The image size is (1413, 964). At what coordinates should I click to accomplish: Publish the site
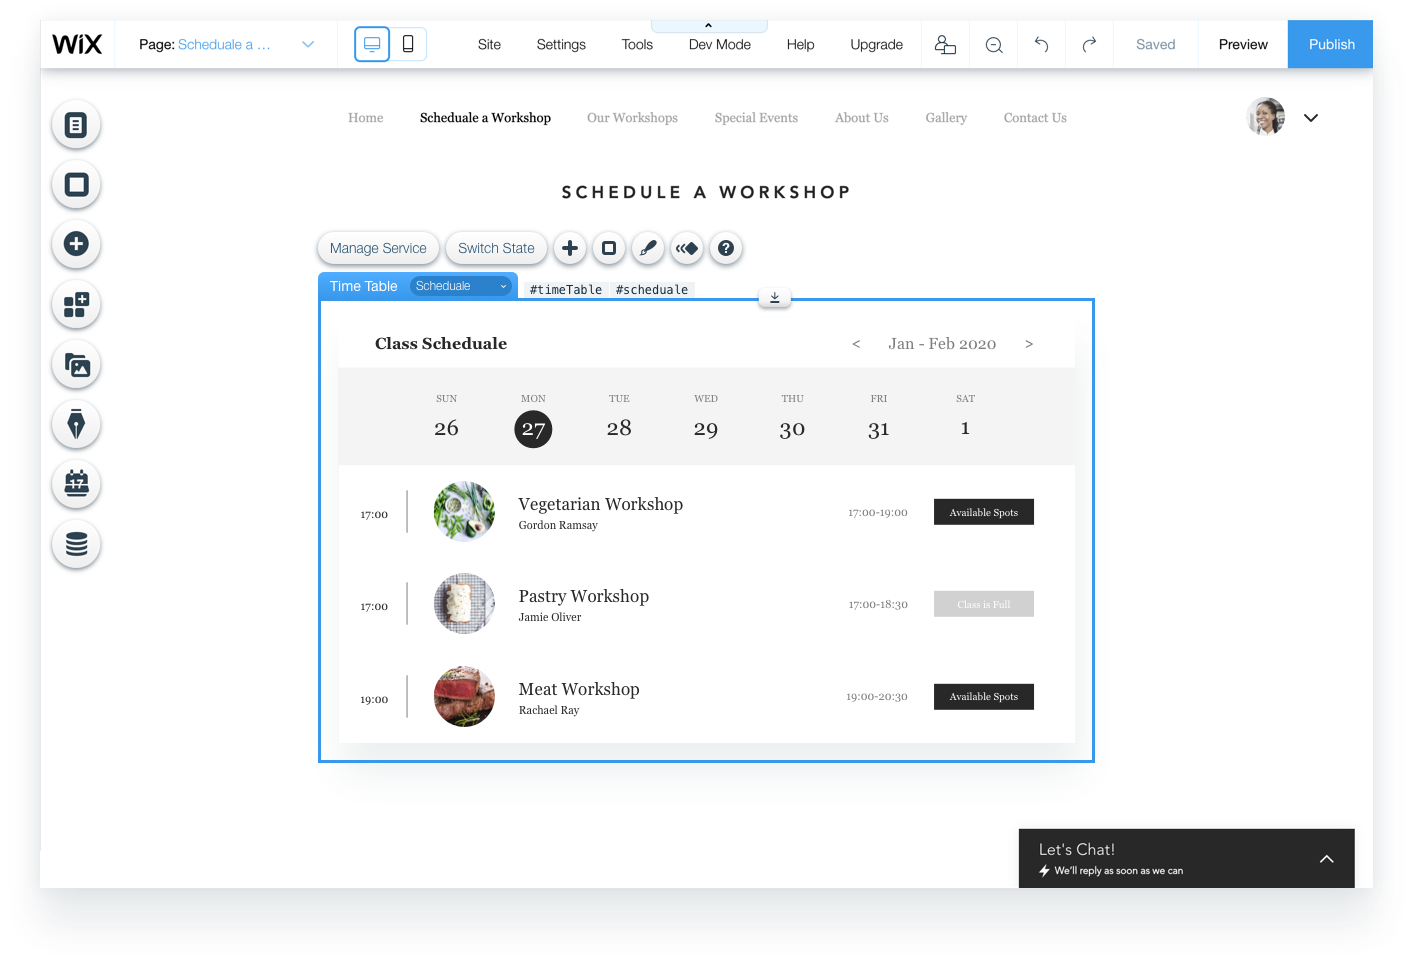pyautogui.click(x=1331, y=44)
